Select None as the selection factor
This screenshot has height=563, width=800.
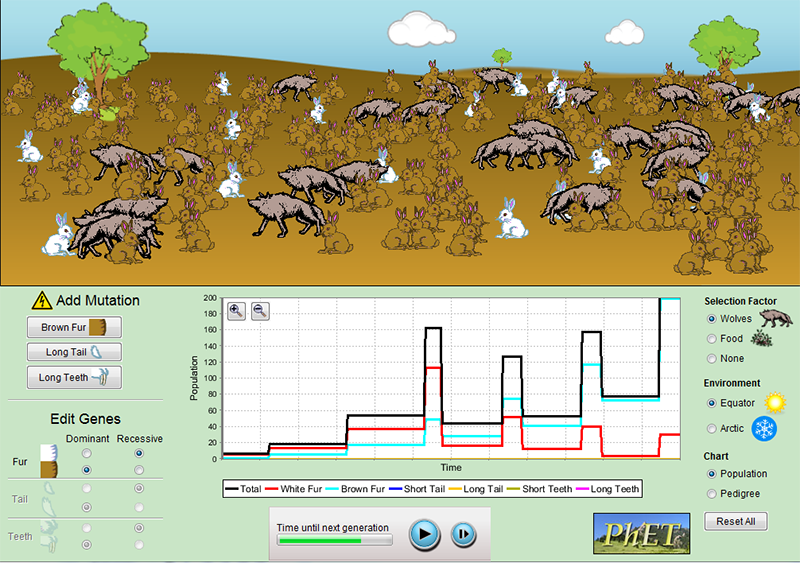pos(711,358)
